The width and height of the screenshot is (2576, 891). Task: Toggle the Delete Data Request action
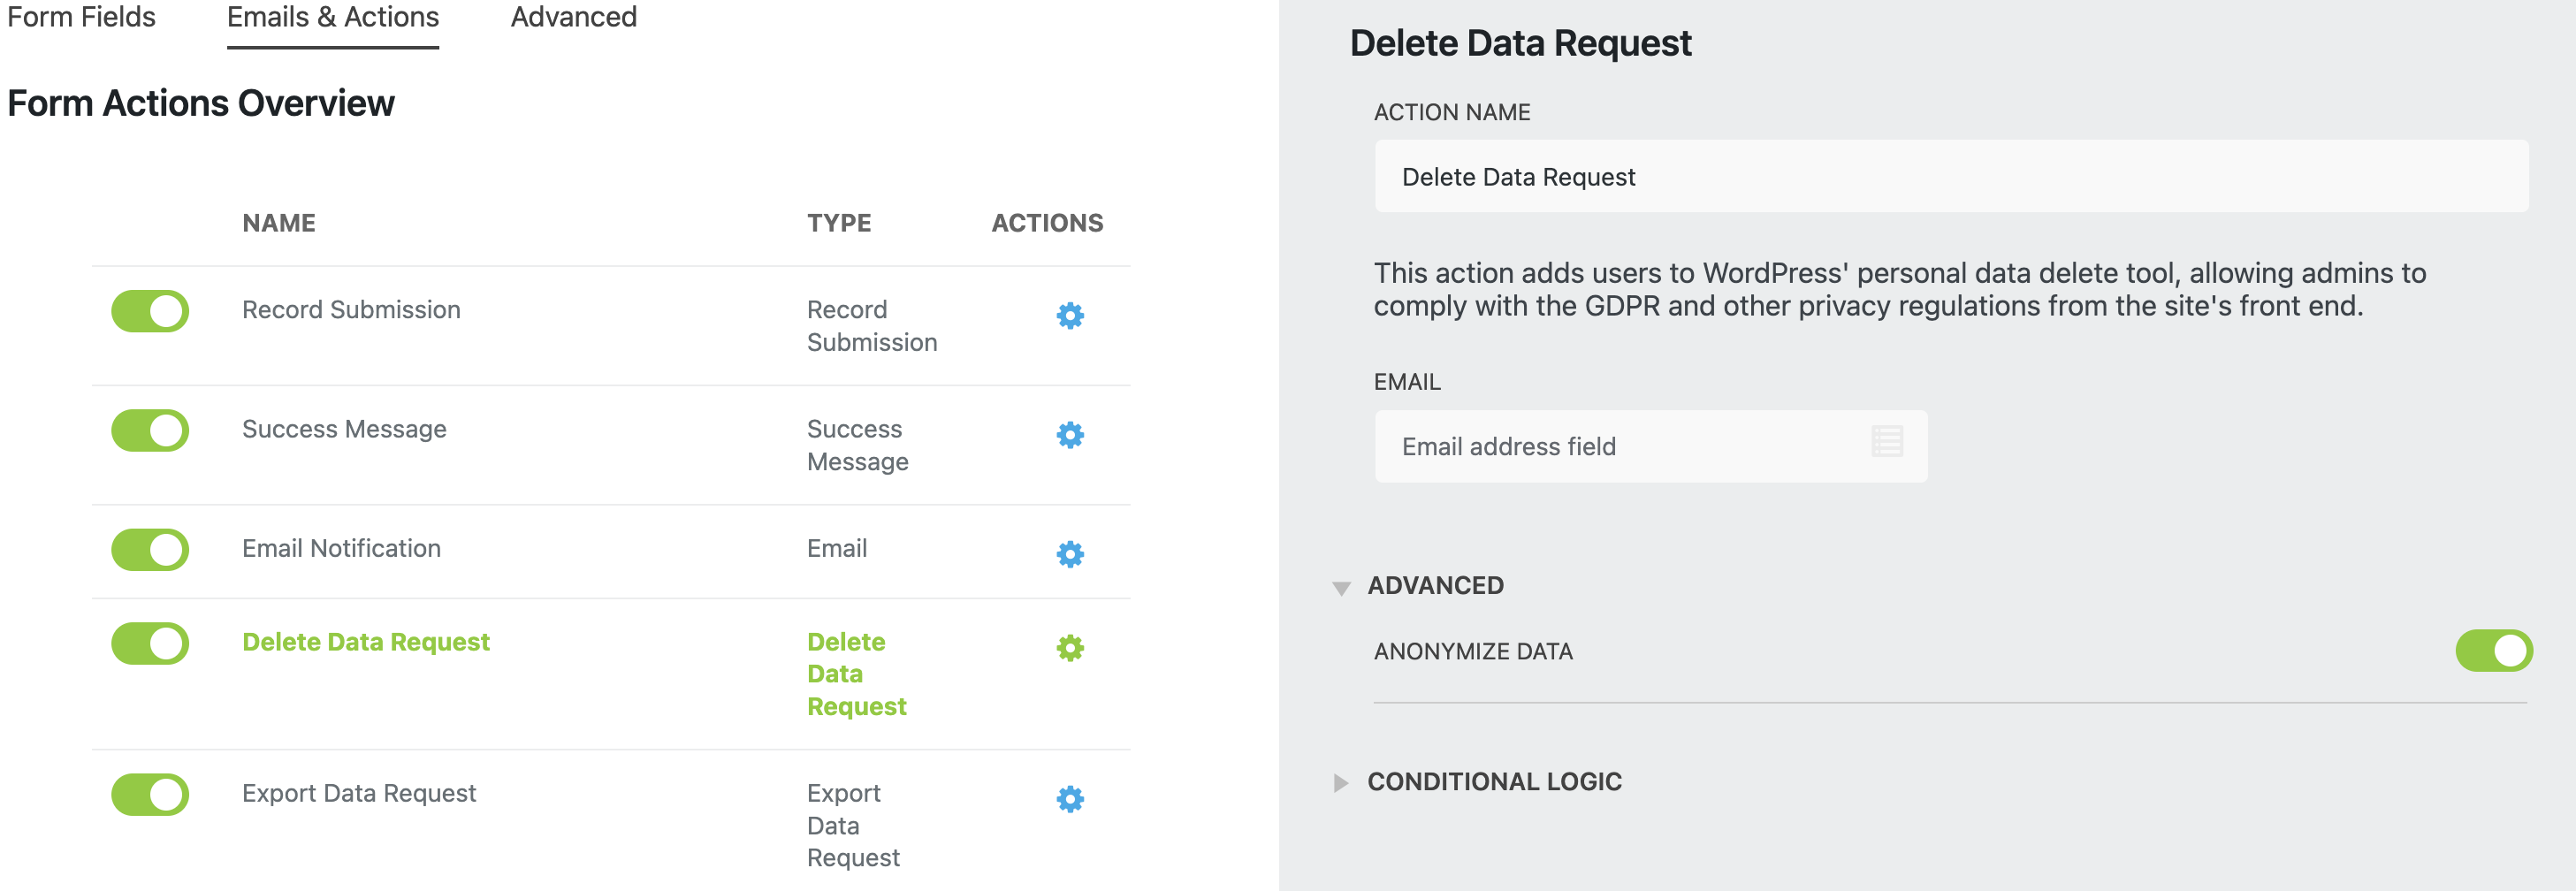click(150, 643)
